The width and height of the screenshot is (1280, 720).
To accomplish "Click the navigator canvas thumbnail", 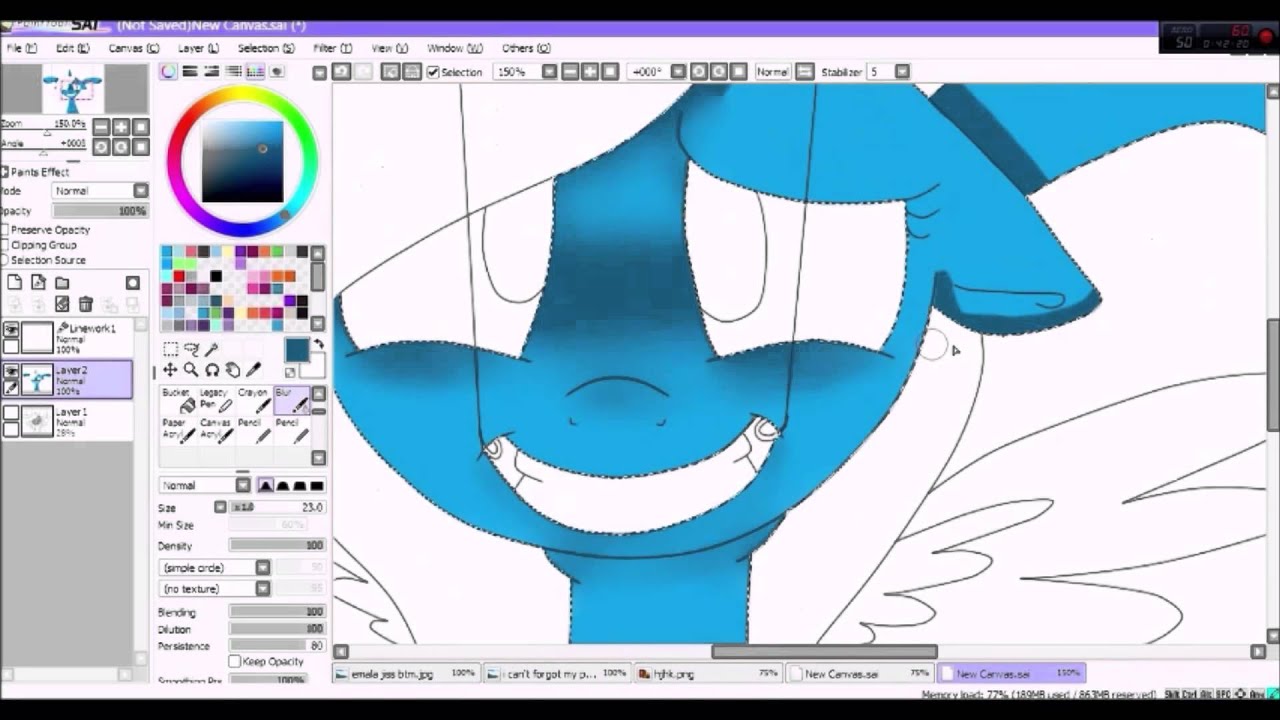I will [x=72, y=90].
